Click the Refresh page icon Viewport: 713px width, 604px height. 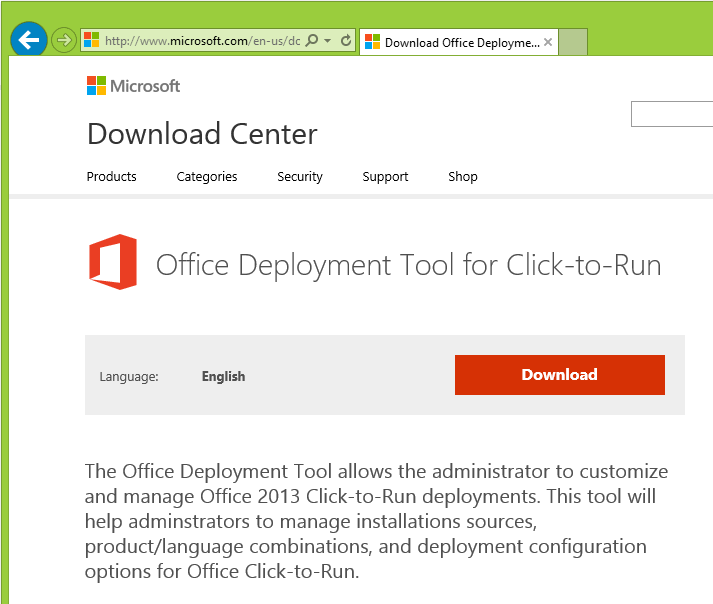pyautogui.click(x=346, y=40)
